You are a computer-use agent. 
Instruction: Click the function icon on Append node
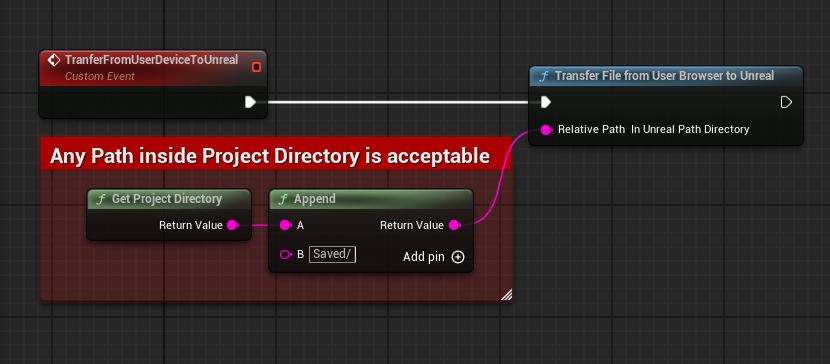pyautogui.click(x=283, y=199)
